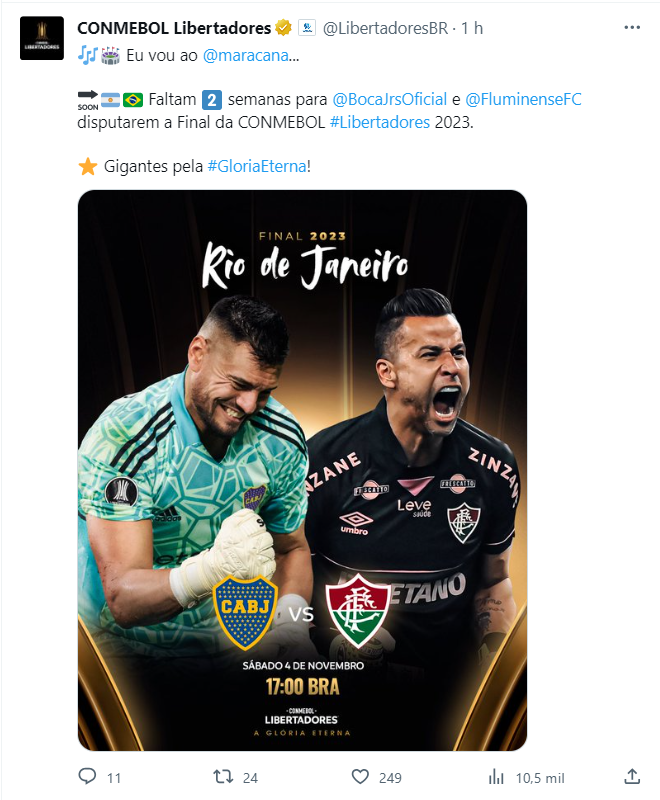Click the 249 likes count
Image resolution: width=660 pixels, height=800 pixels.
(390, 778)
